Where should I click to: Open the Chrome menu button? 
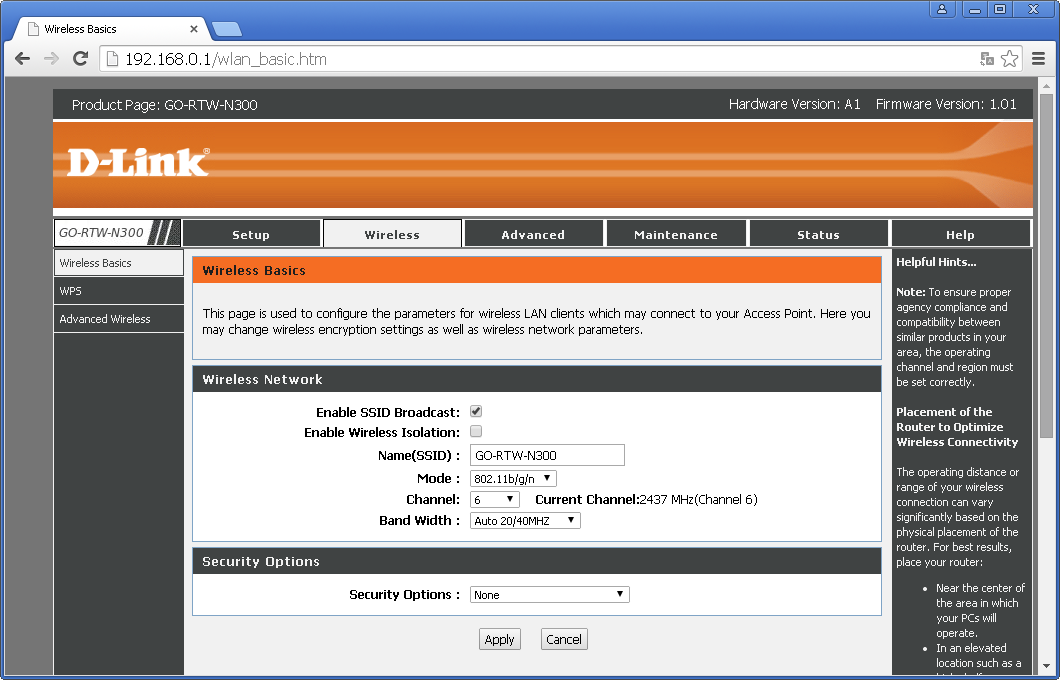(x=1038, y=59)
